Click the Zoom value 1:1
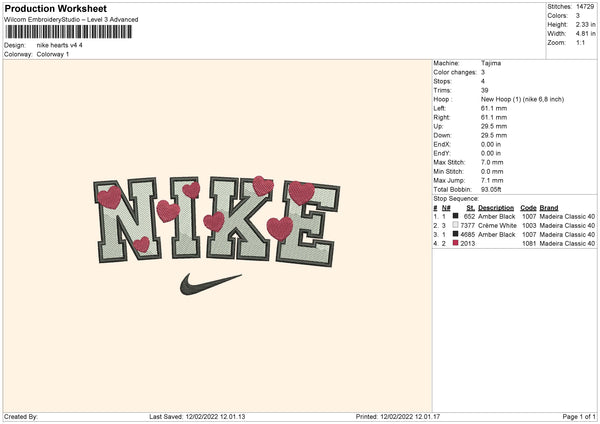 coord(580,42)
